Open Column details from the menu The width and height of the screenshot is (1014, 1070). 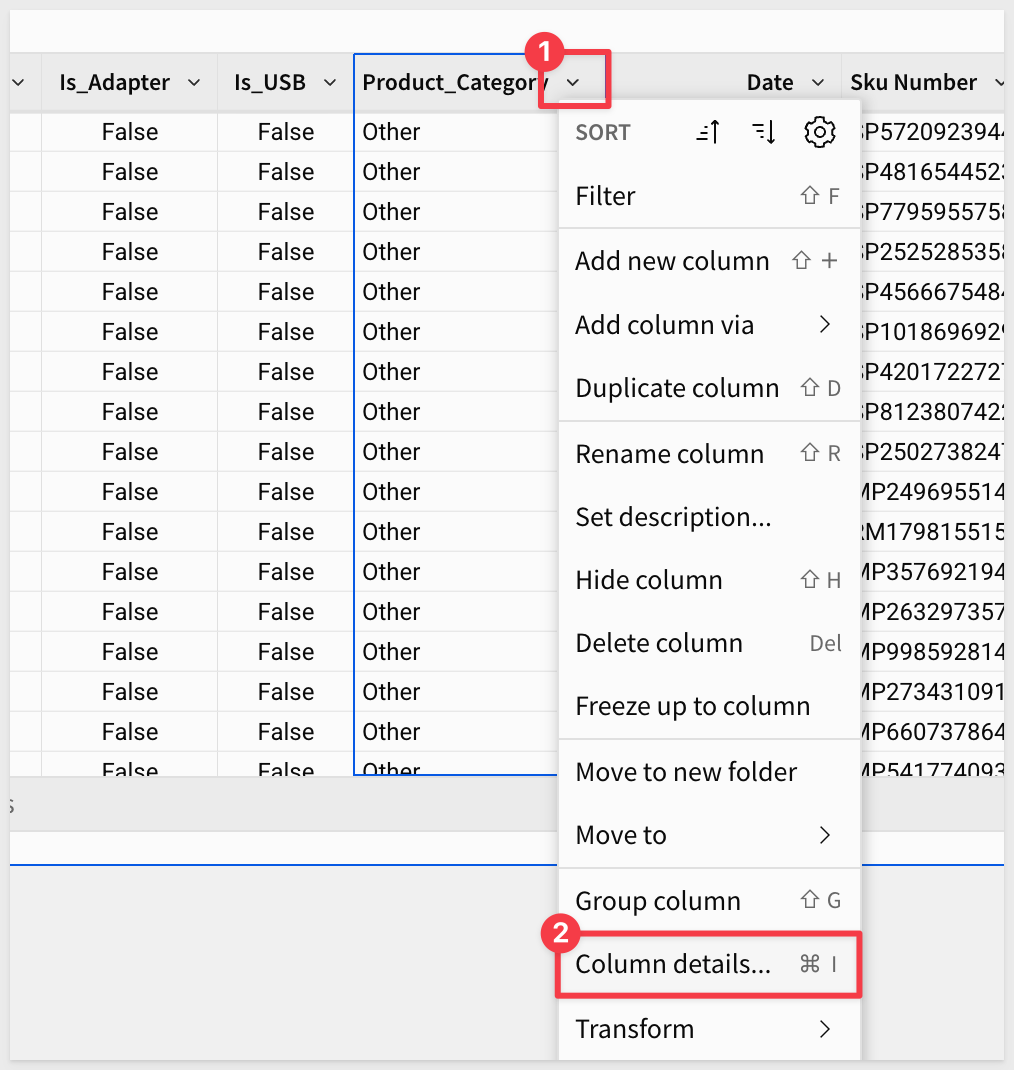[x=673, y=964]
